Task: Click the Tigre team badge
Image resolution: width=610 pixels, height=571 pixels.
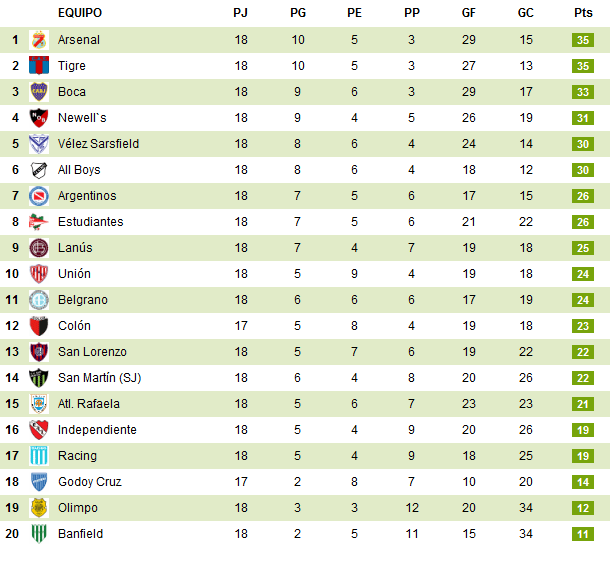Action: [x=39, y=66]
